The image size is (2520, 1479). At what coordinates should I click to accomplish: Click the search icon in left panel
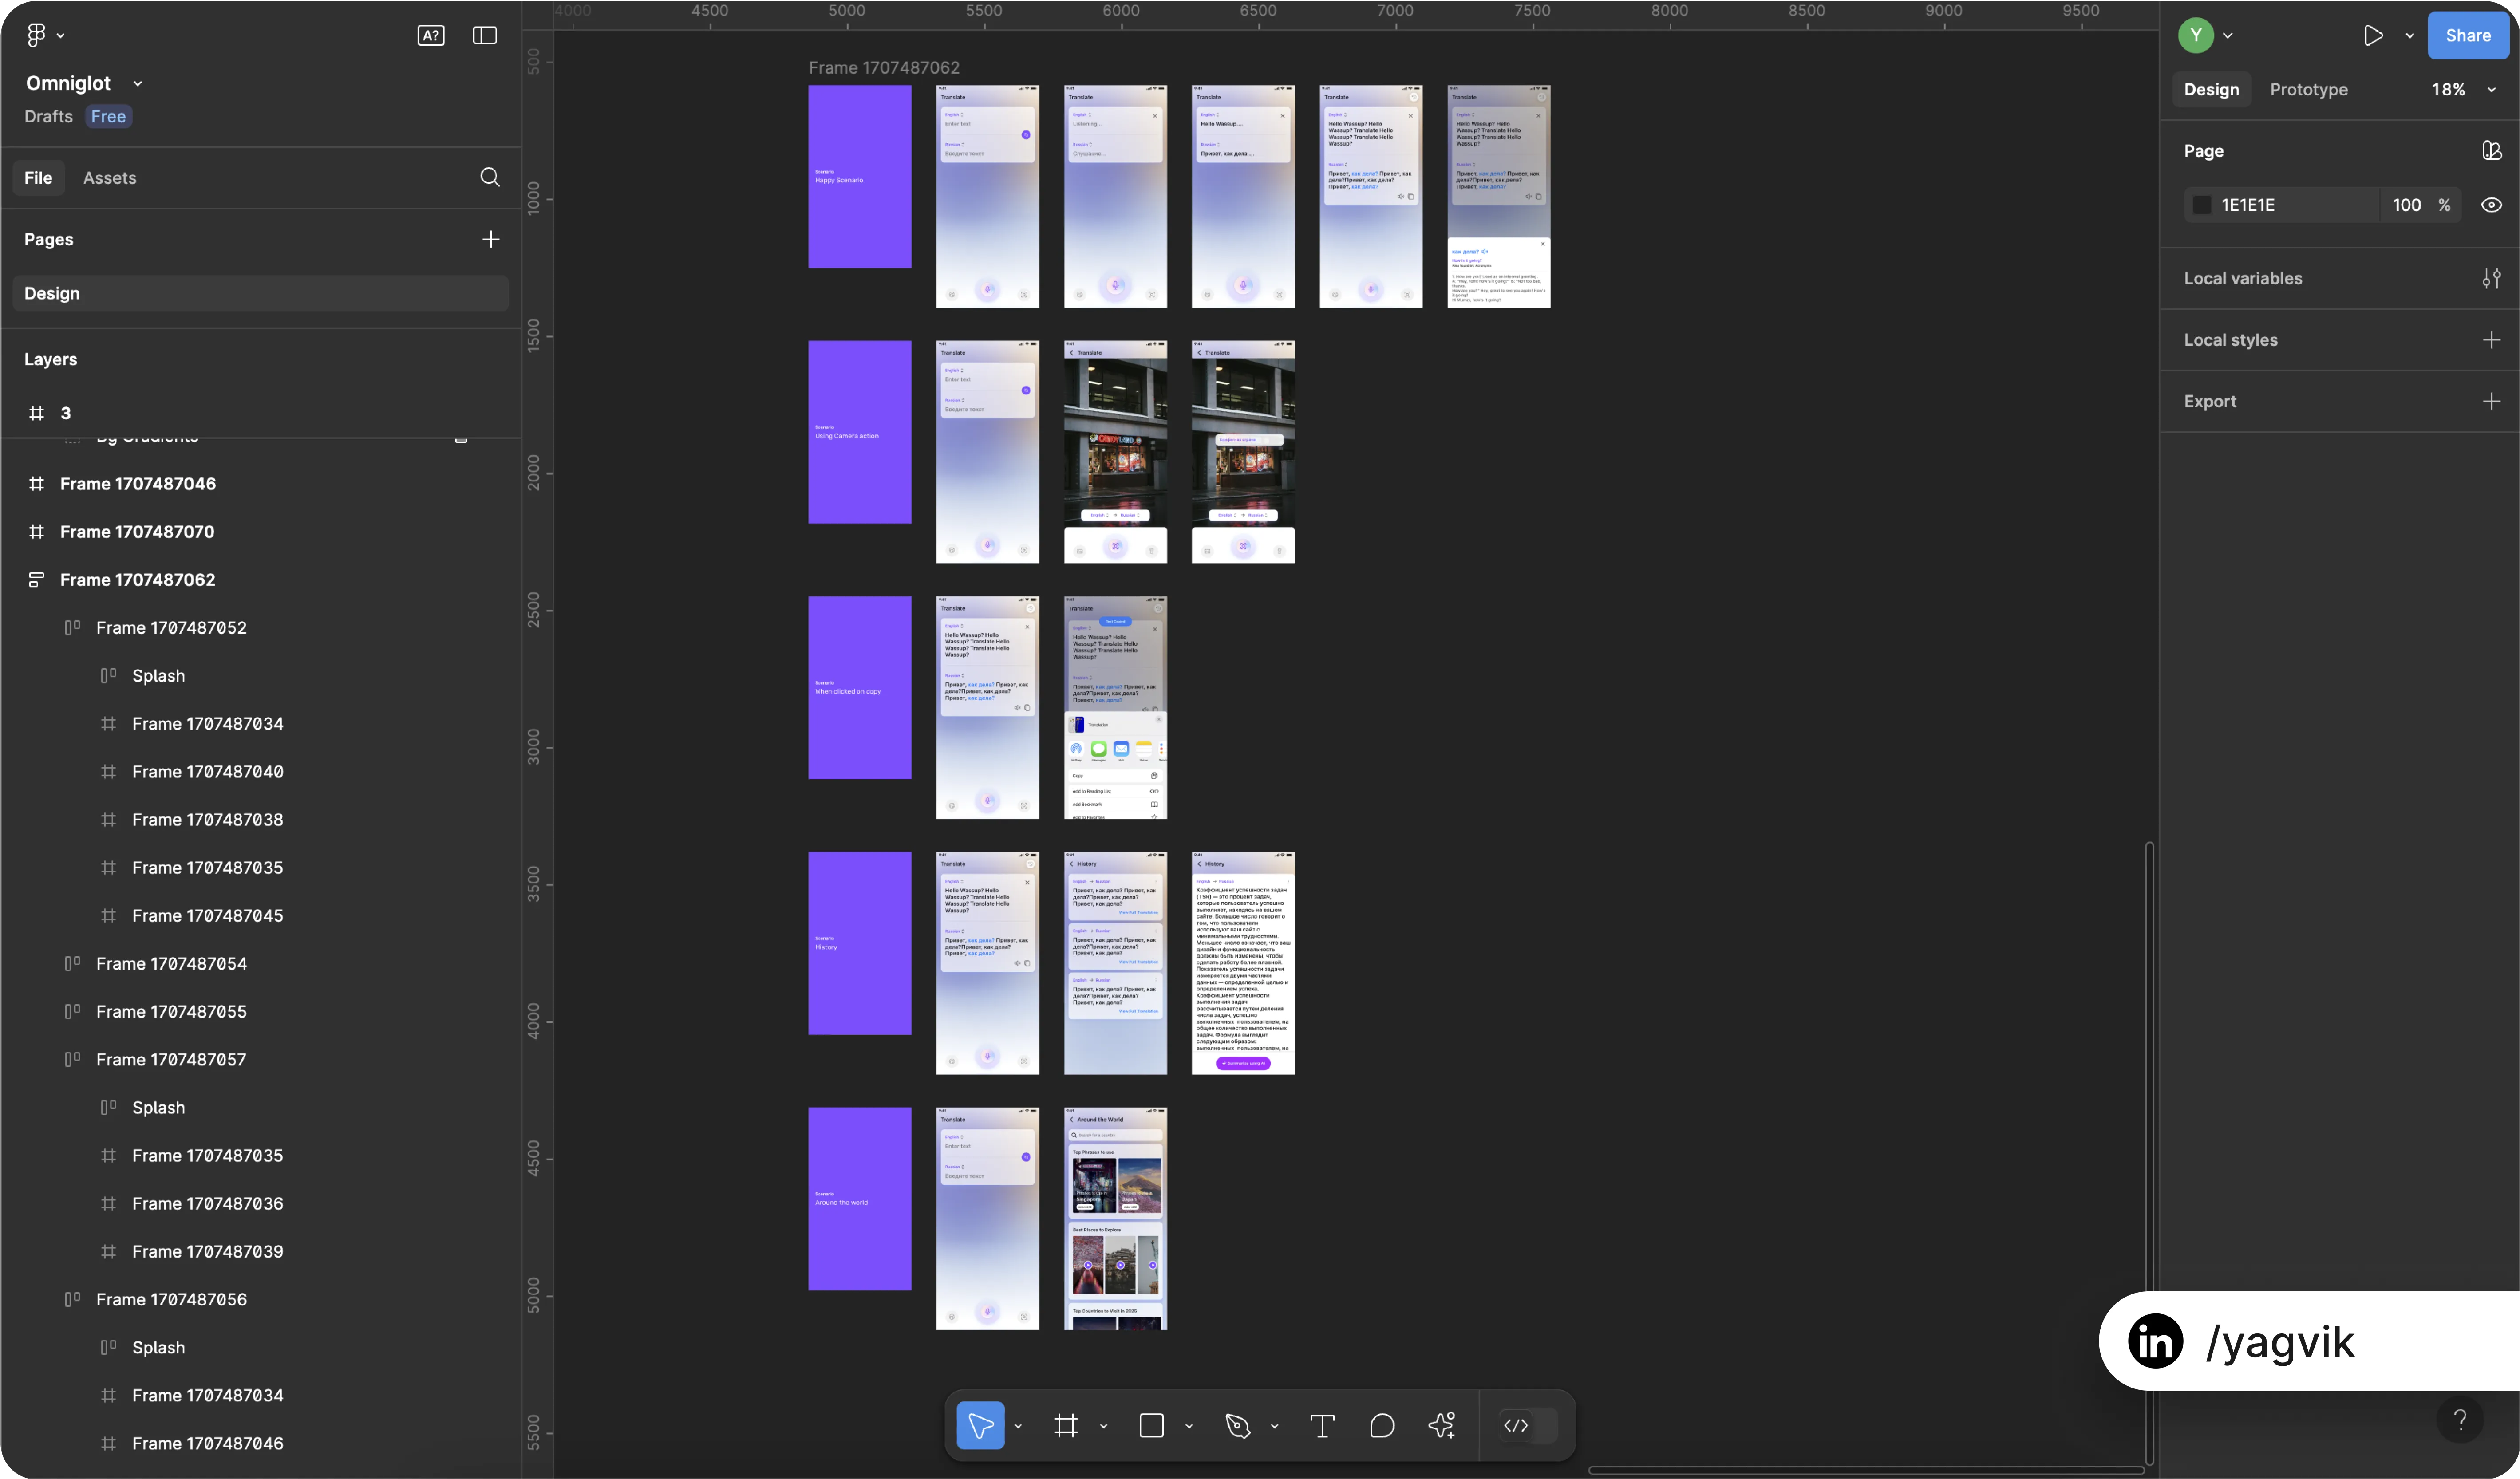[x=489, y=177]
